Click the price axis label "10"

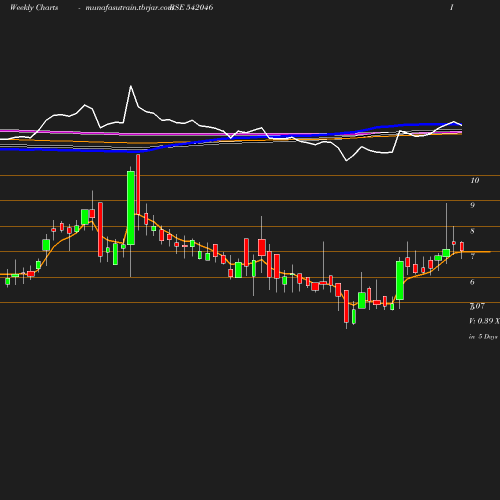point(475,180)
